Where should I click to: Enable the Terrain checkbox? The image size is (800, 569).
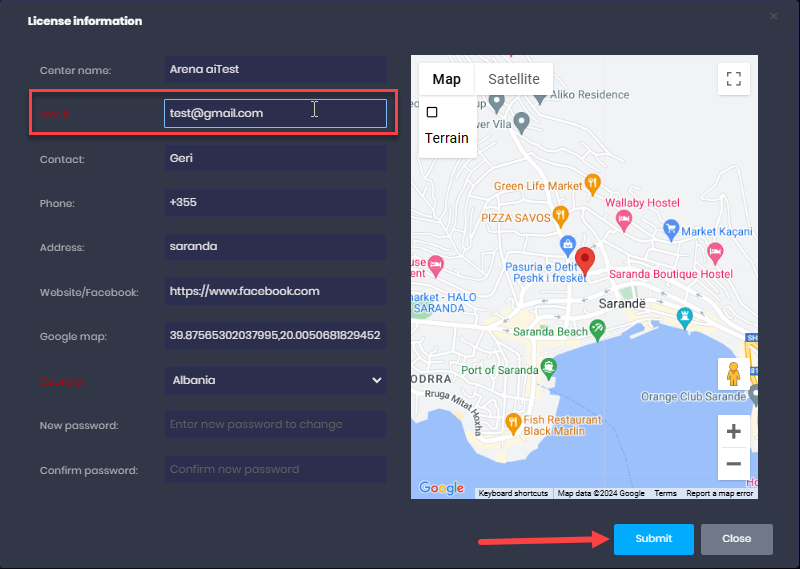pos(432,113)
